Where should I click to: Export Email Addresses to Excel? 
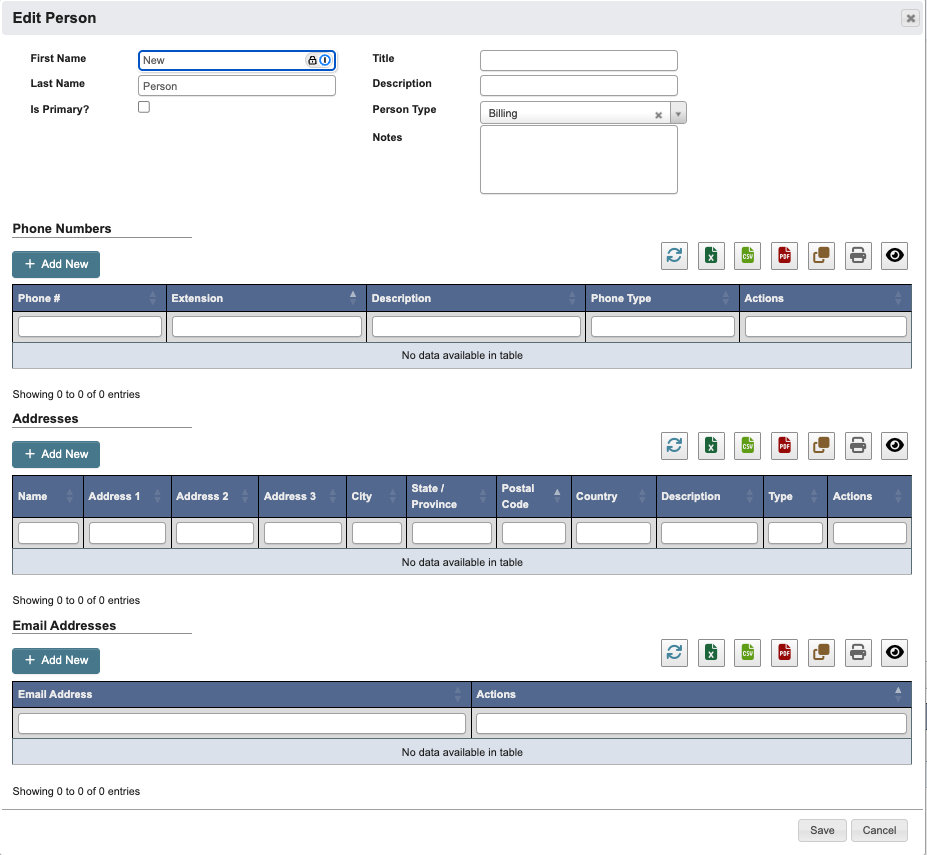(x=711, y=653)
